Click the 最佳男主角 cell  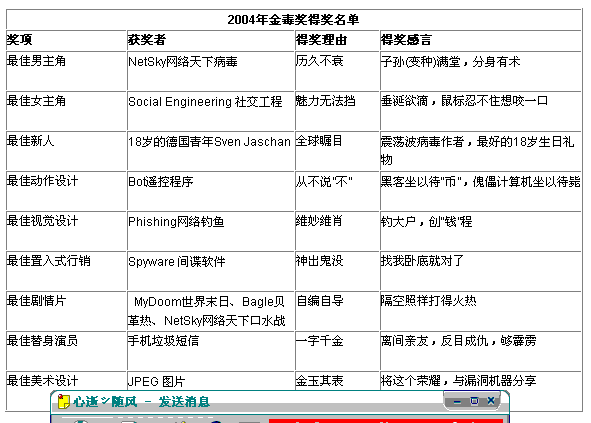pyautogui.click(x=66, y=71)
